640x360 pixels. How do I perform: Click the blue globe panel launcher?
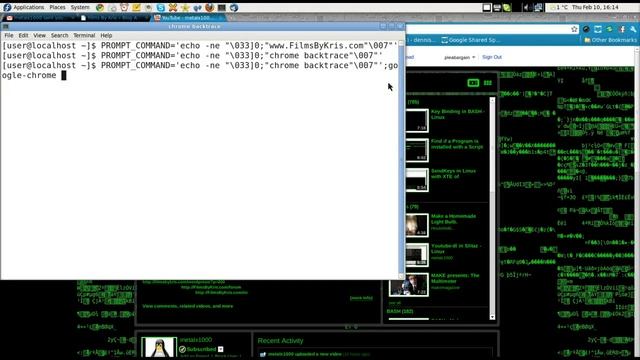coord(234,7)
